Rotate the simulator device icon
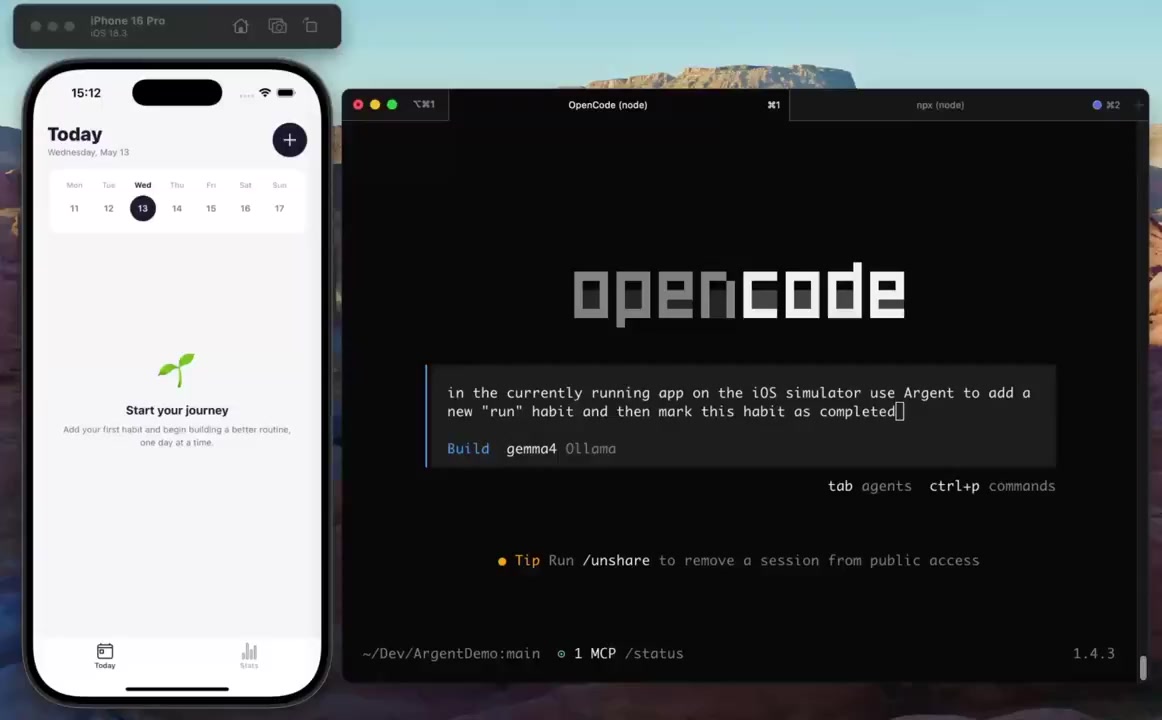The width and height of the screenshot is (1162, 720). point(311,26)
